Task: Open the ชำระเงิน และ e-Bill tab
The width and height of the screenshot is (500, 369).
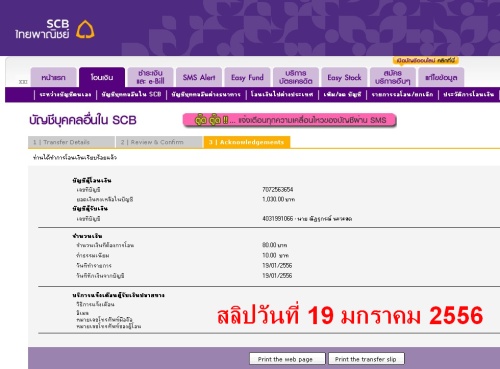Action: (150, 77)
